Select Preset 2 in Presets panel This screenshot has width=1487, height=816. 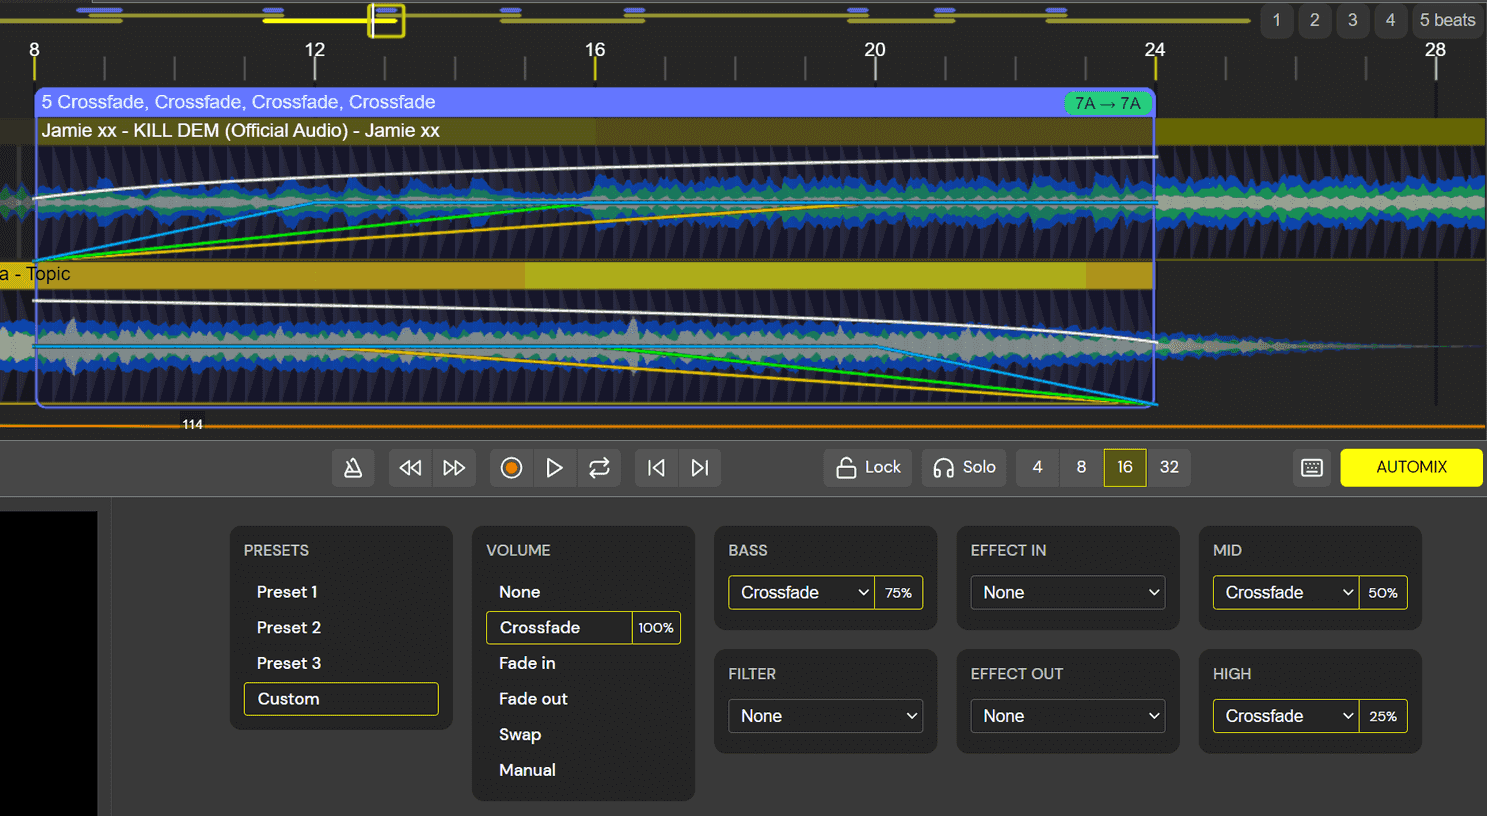tap(289, 627)
